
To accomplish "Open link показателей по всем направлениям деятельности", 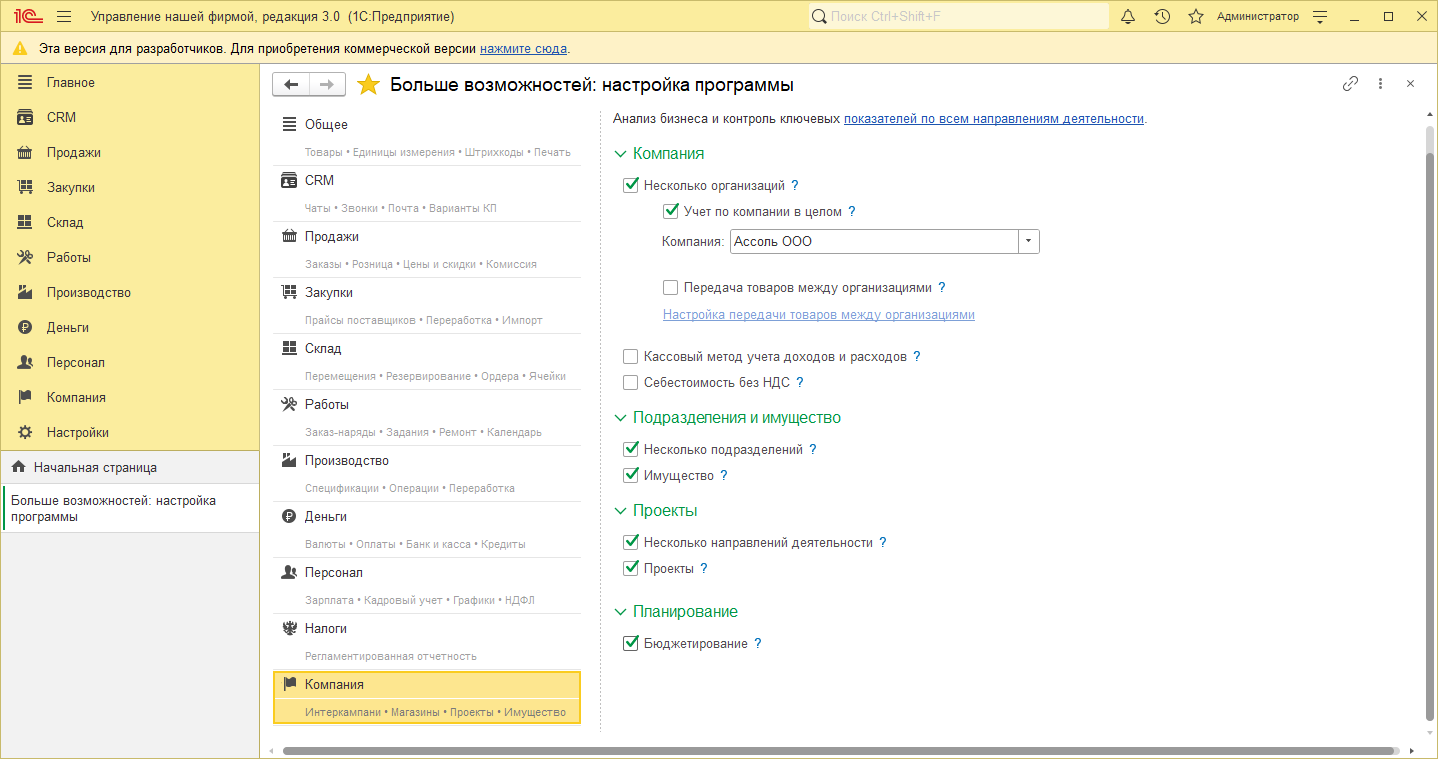I will point(993,119).
